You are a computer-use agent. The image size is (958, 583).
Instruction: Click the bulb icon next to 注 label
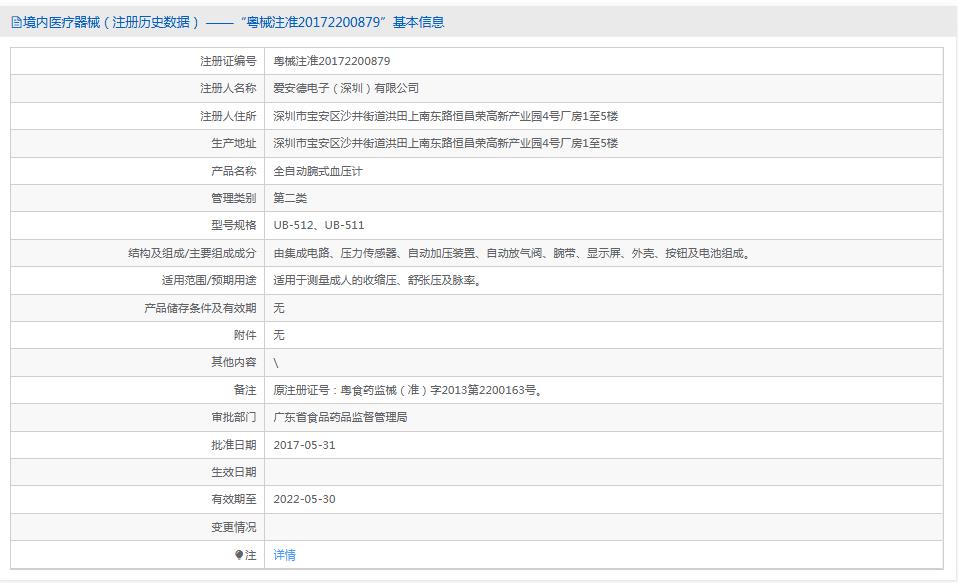point(237,554)
